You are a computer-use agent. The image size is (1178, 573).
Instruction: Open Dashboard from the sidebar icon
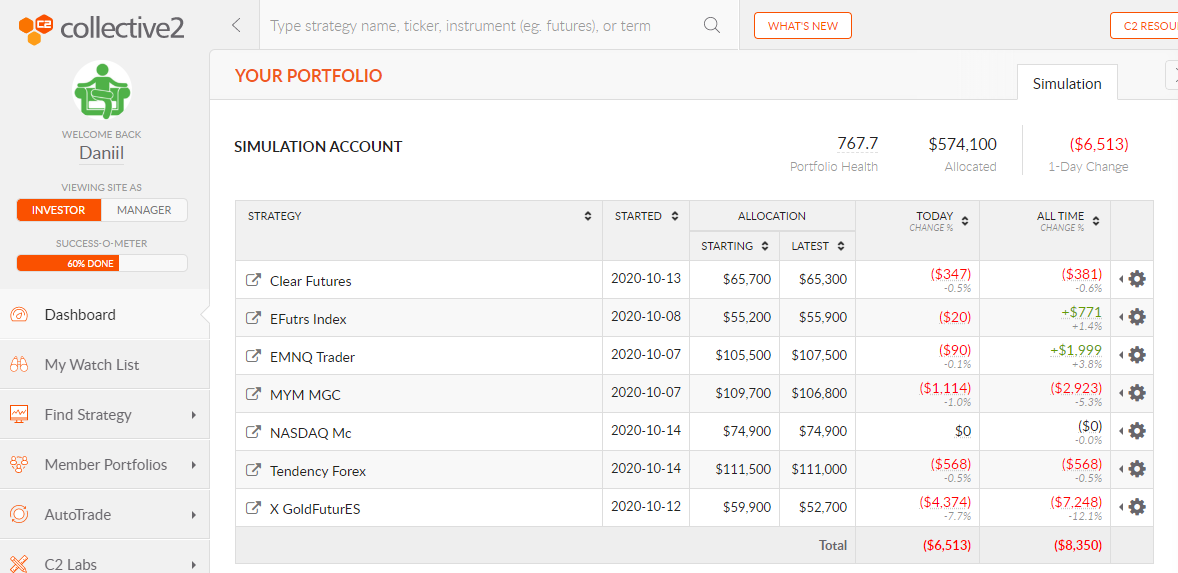click(20, 315)
